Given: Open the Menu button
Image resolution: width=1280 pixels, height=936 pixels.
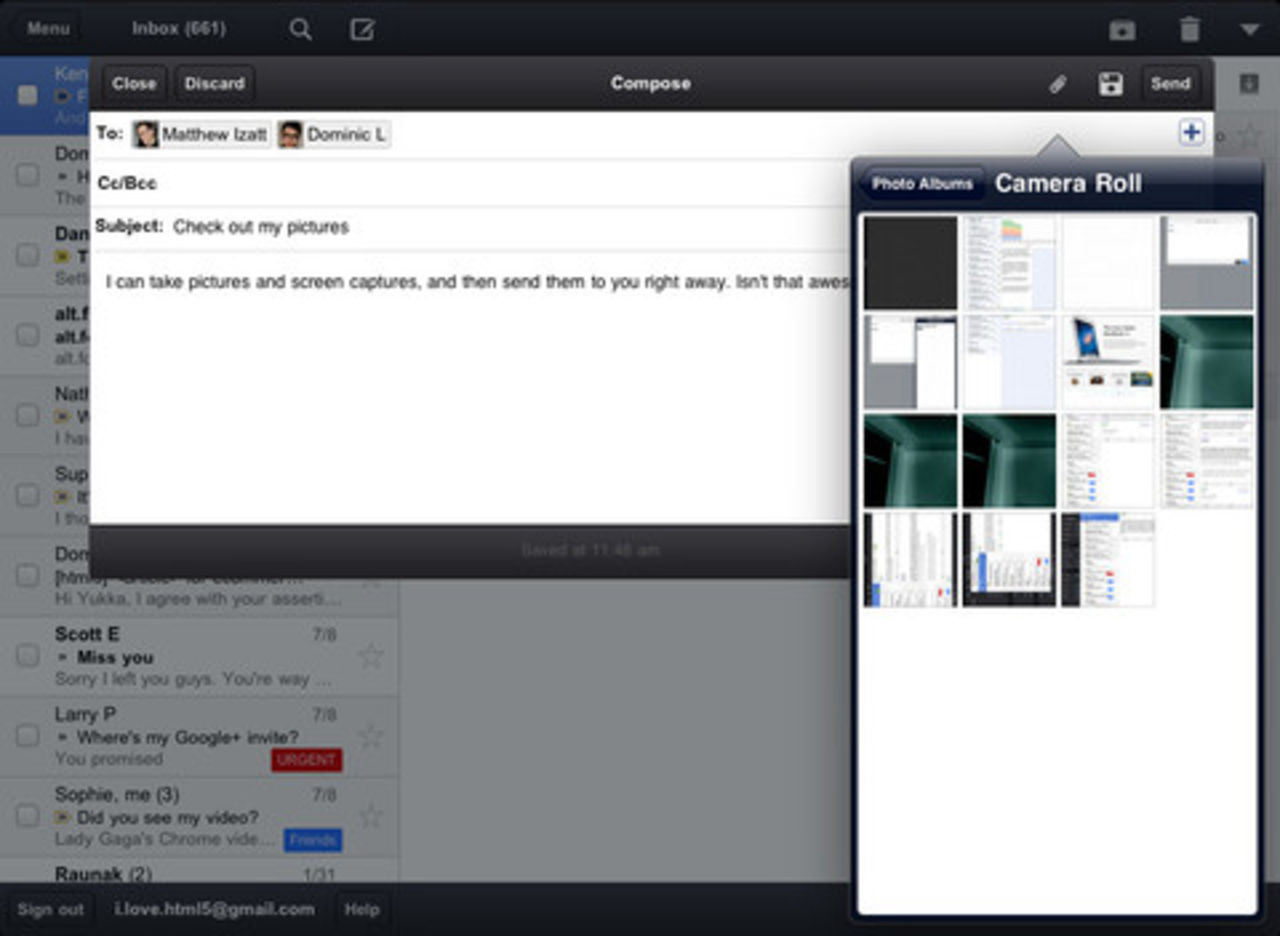Looking at the screenshot, I should 48,28.
